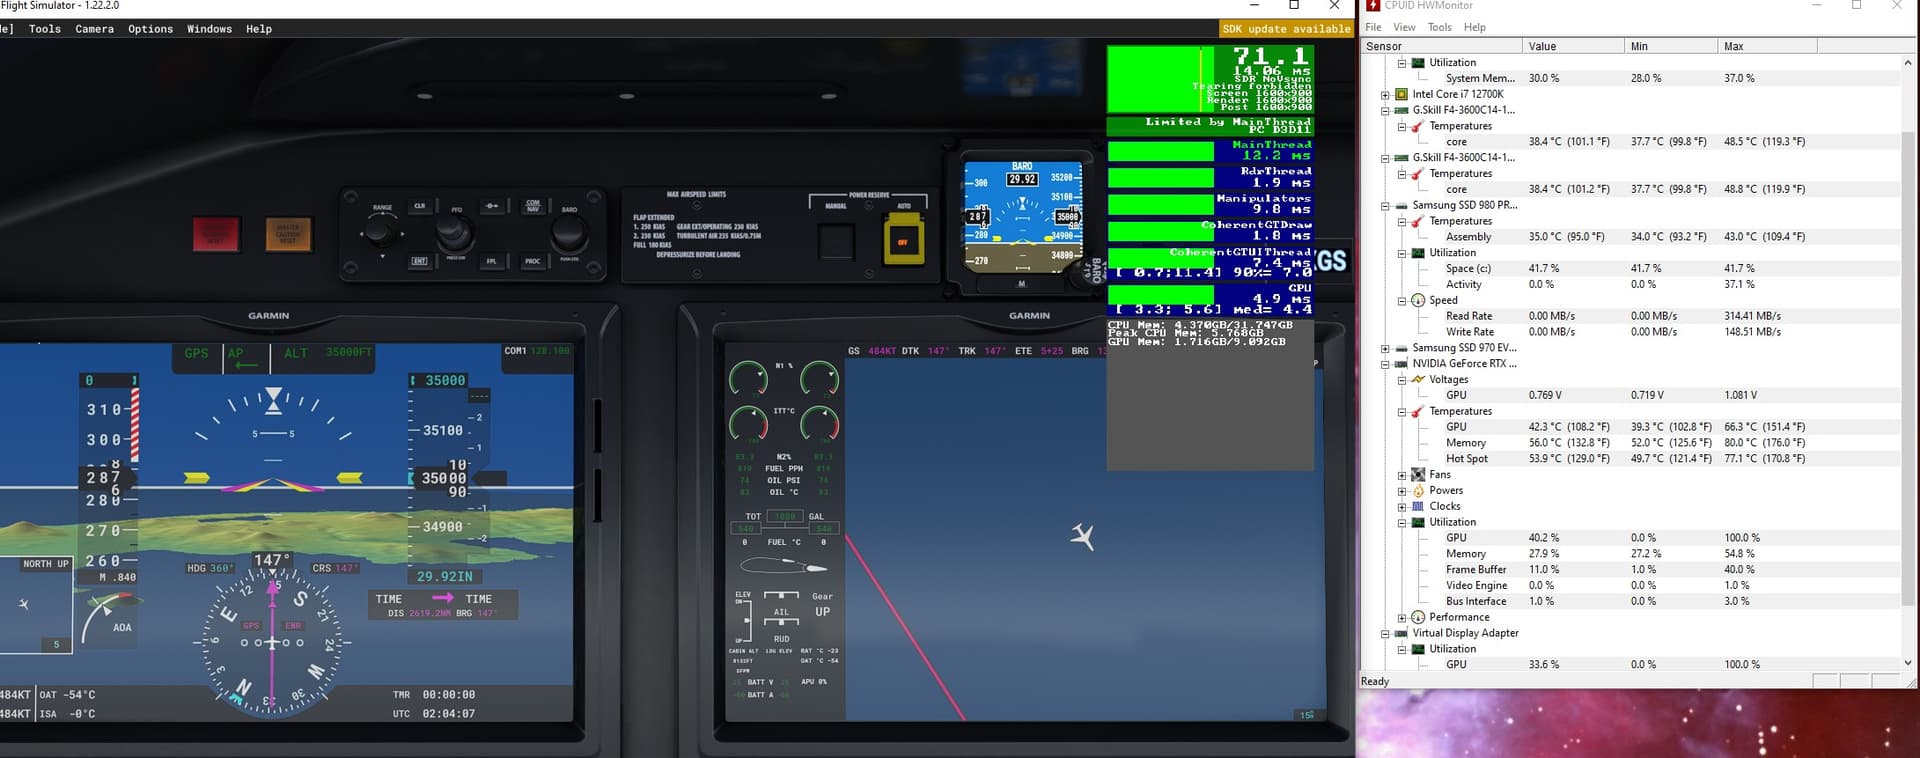Open the Help menu in HWMonitor
The width and height of the screenshot is (1920, 758).
point(1474,27)
